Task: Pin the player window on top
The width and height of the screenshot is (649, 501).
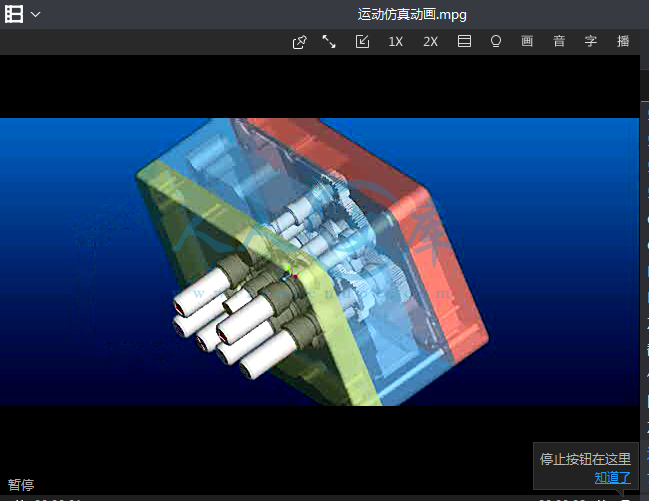Action: [299, 42]
